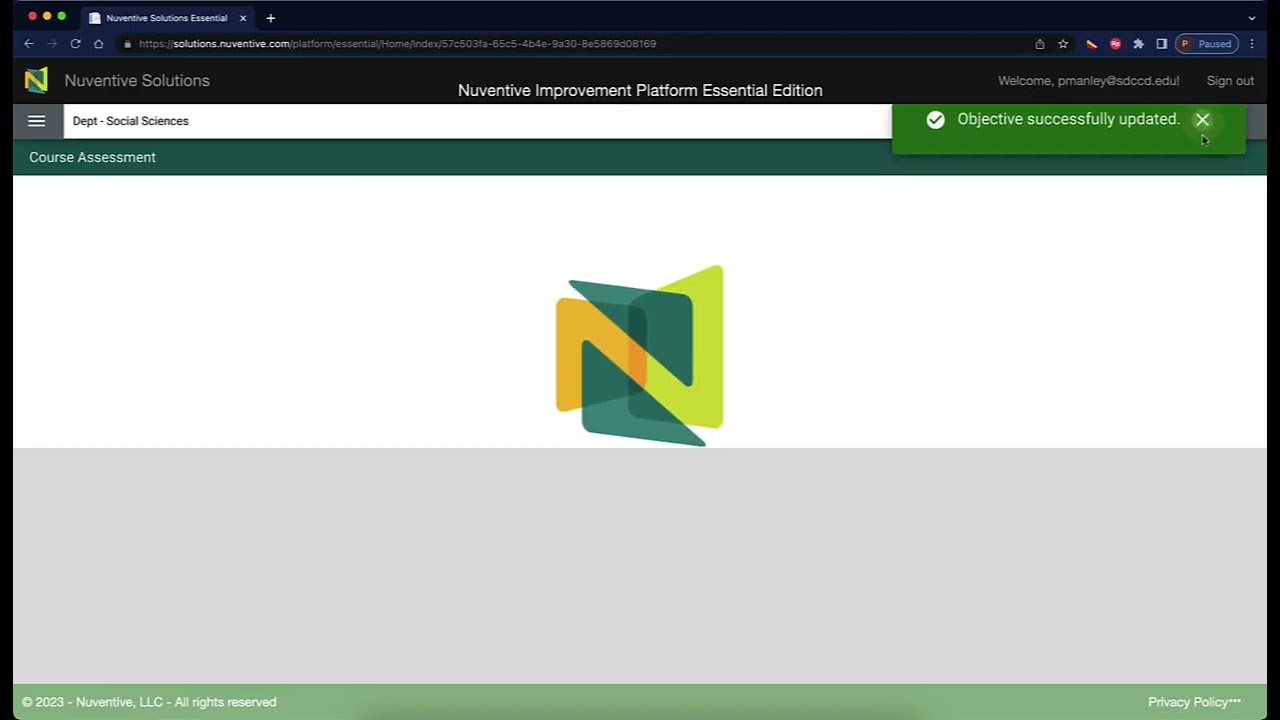Click the orange-red striped extension icon
The height and width of the screenshot is (720, 1280).
click(1091, 44)
